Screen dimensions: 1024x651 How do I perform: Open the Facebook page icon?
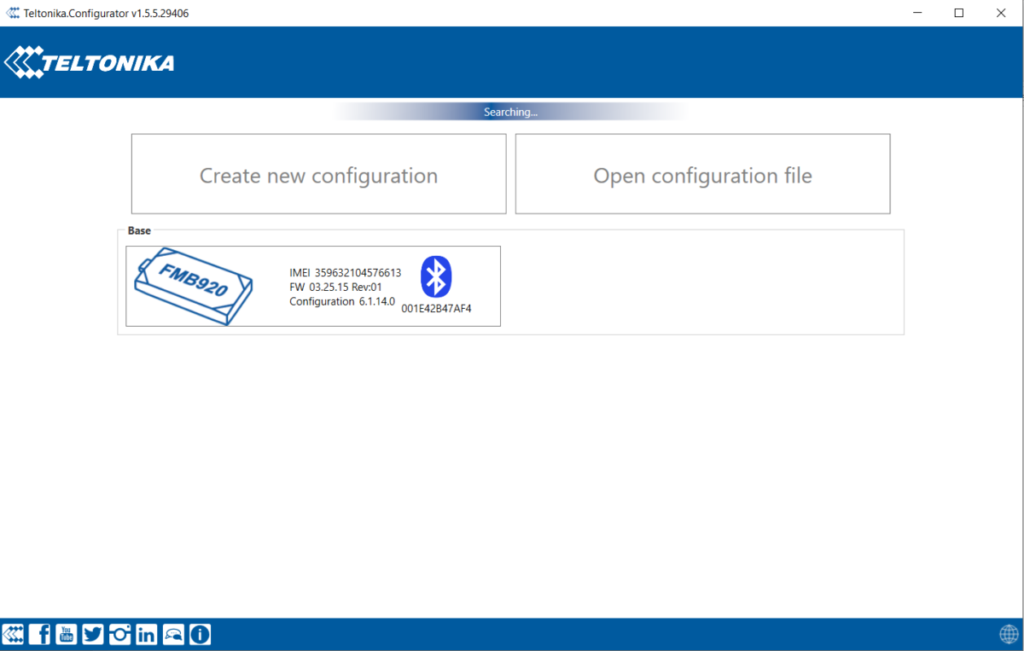pyautogui.click(x=40, y=634)
